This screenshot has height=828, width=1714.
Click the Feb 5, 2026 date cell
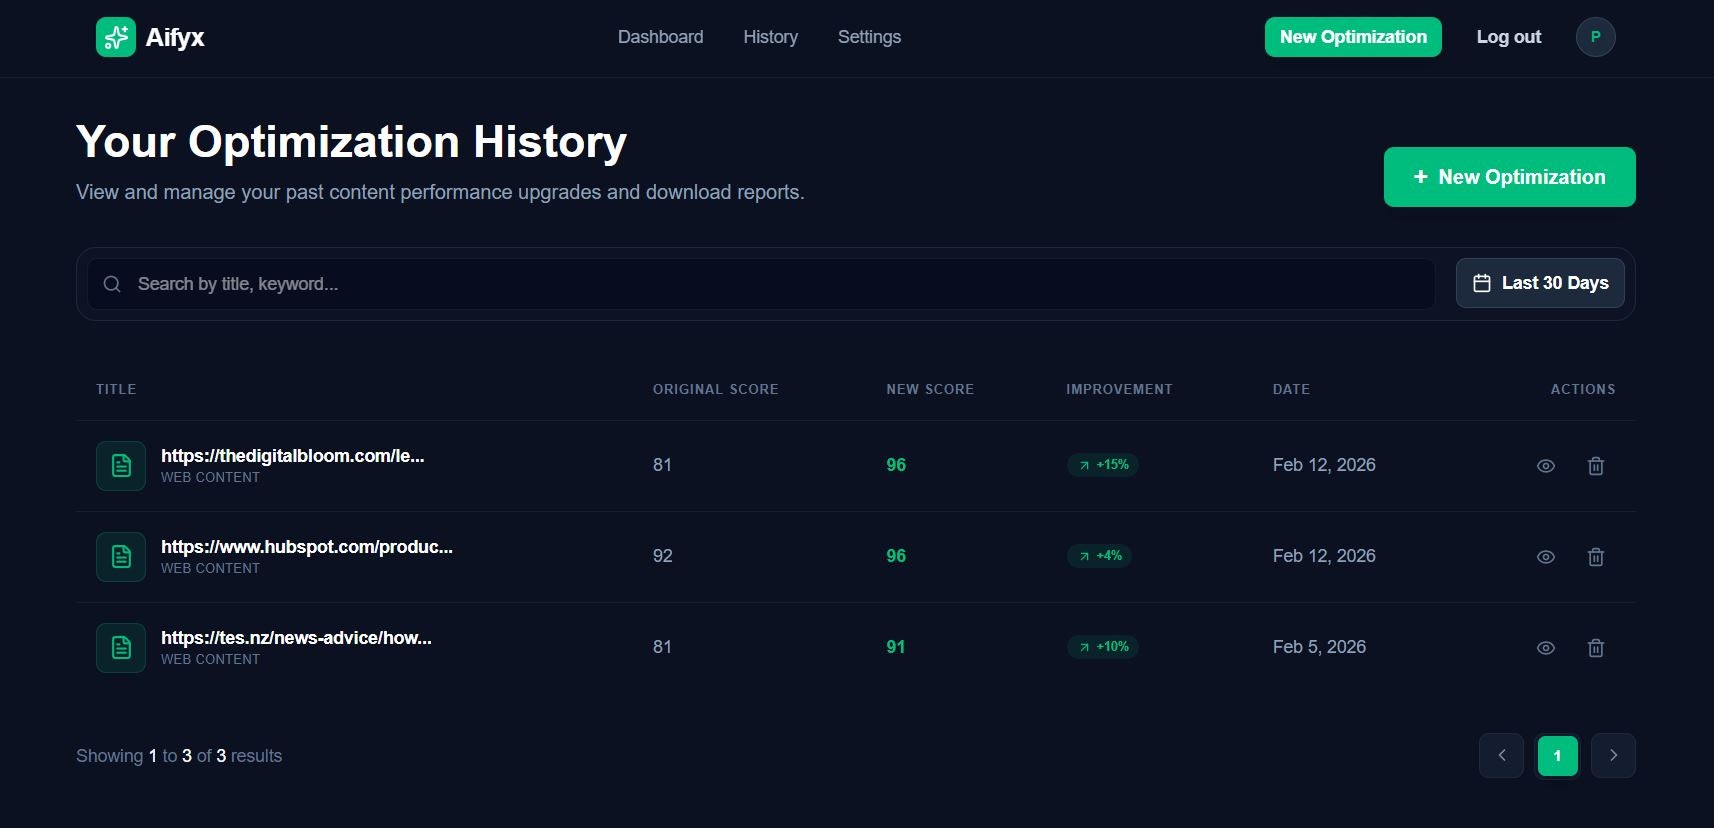click(1319, 647)
